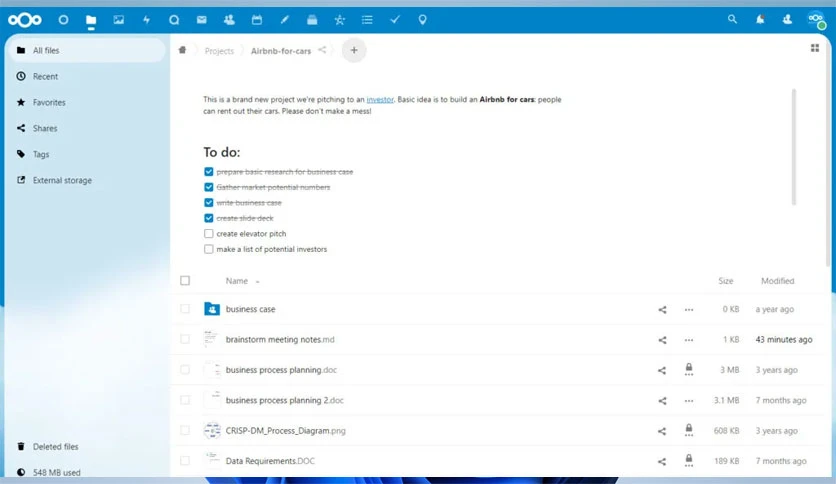
Task: Open Data Requirements.DOC file
Action: click(270, 461)
